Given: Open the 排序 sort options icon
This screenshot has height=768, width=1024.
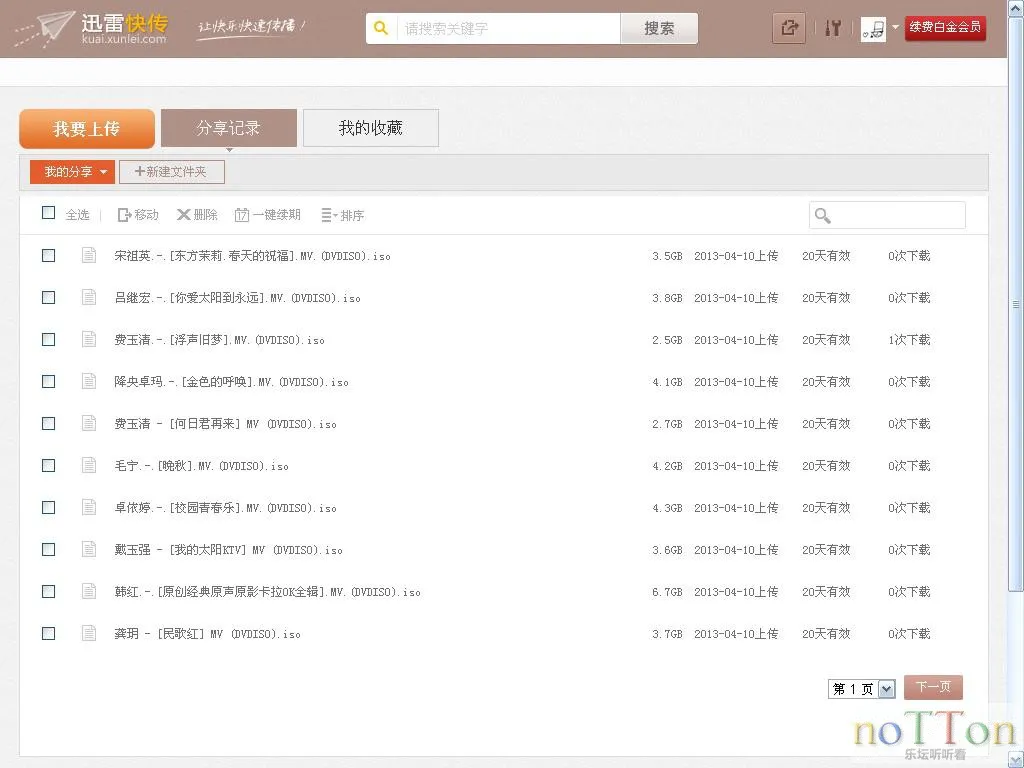Looking at the screenshot, I should point(327,214).
